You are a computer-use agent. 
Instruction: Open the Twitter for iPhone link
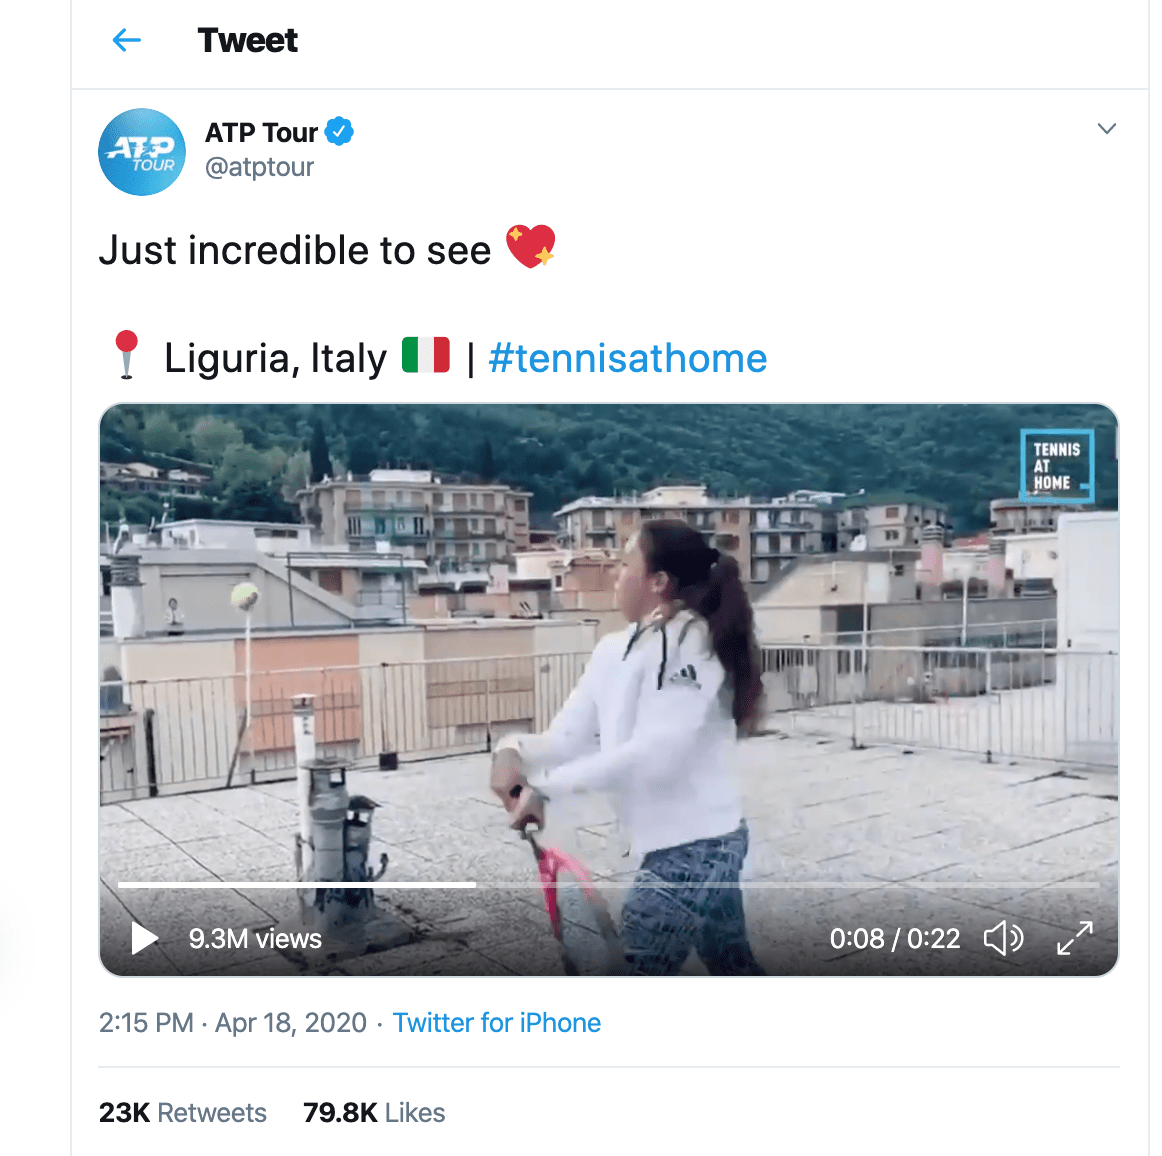click(496, 1023)
